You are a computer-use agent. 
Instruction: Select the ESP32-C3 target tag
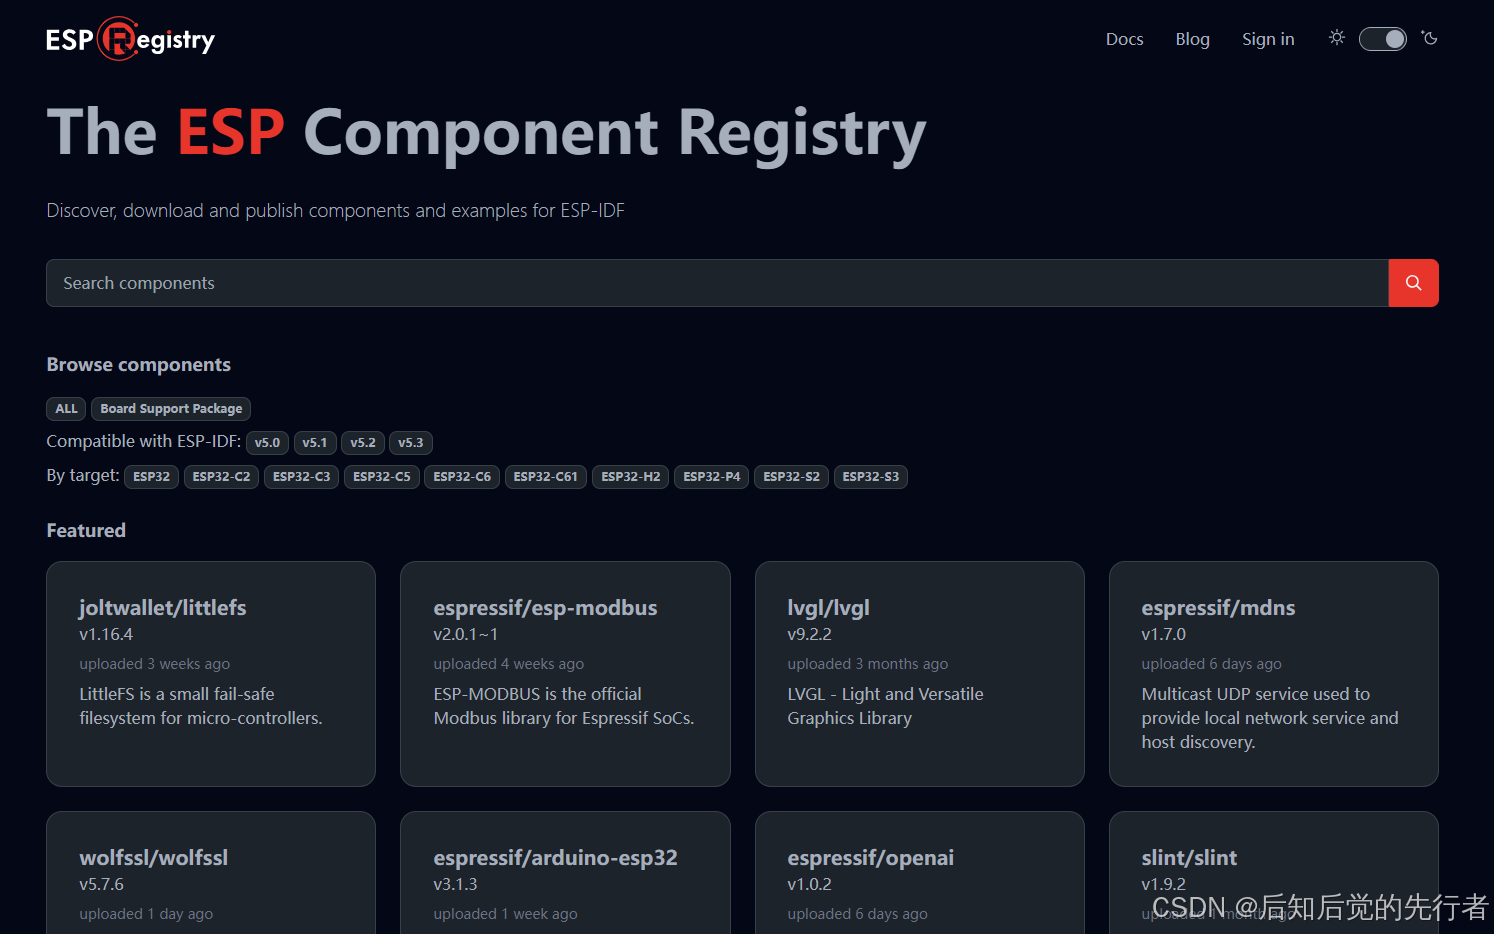302,477
